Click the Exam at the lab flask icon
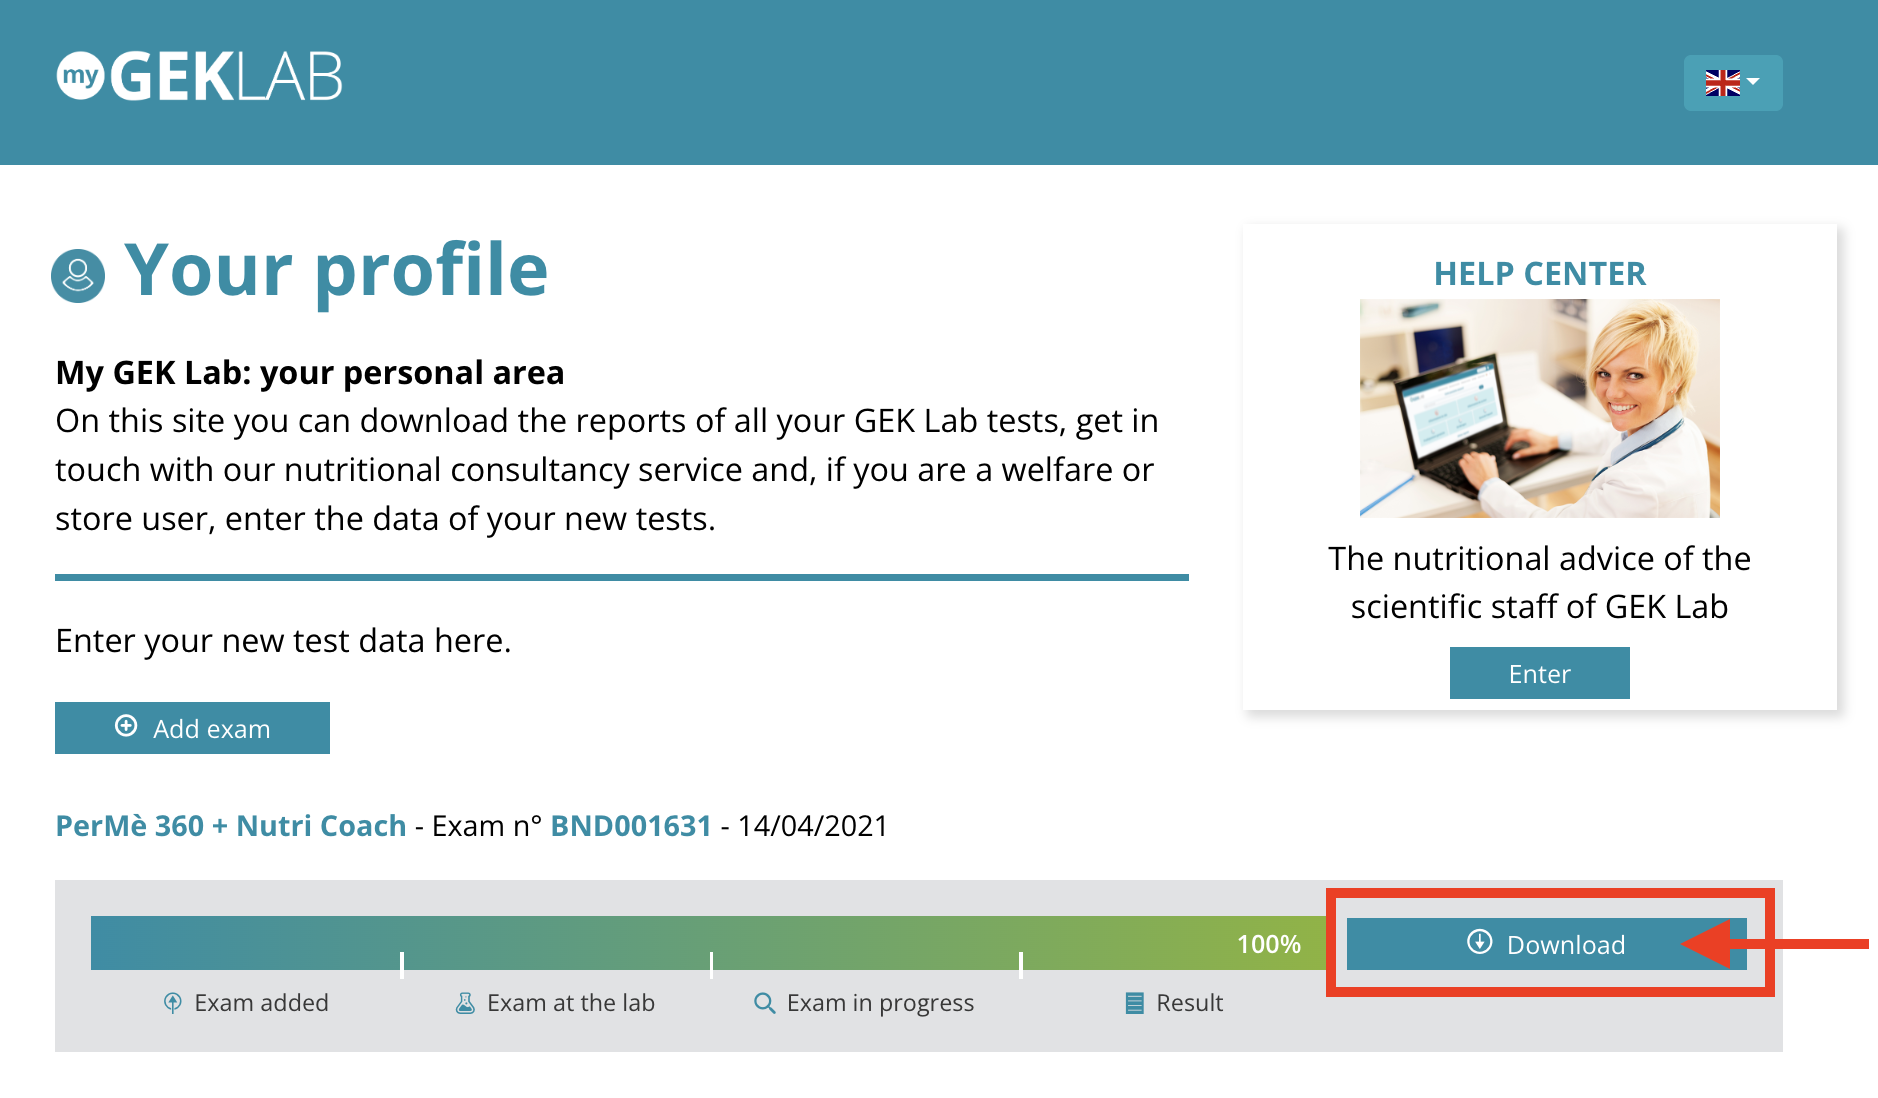Image resolution: width=1878 pixels, height=1098 pixels. pos(465,1003)
